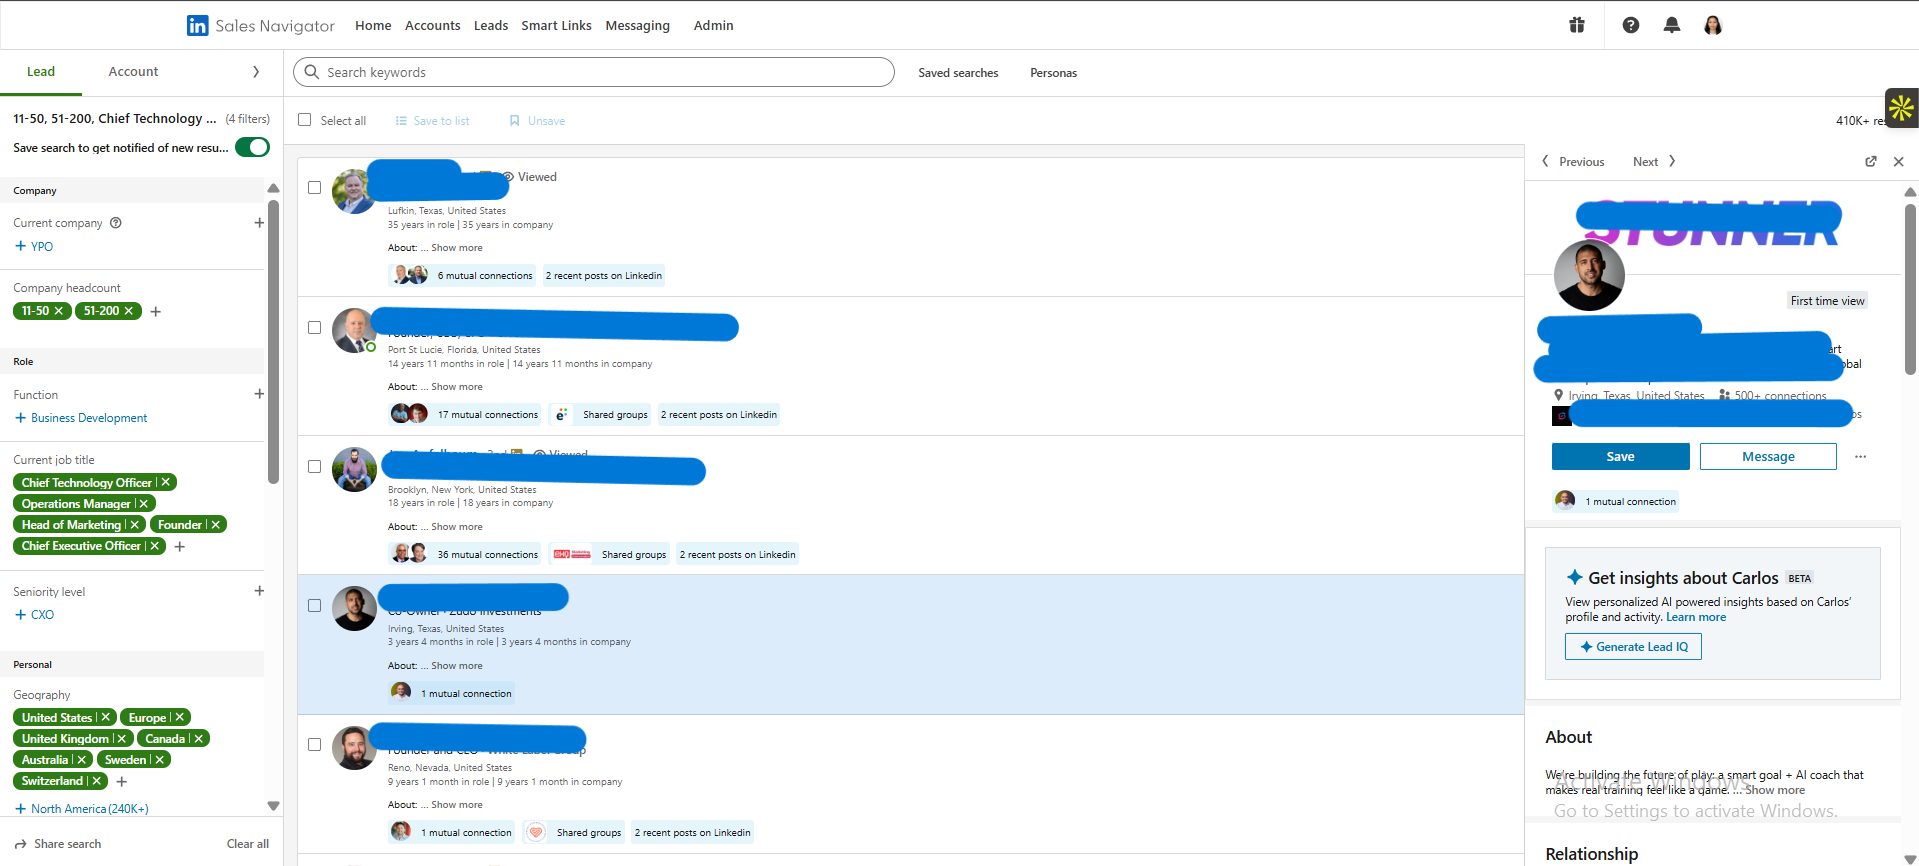Open the three-dot more actions menu
This screenshot has width=1919, height=866.
click(x=1860, y=457)
